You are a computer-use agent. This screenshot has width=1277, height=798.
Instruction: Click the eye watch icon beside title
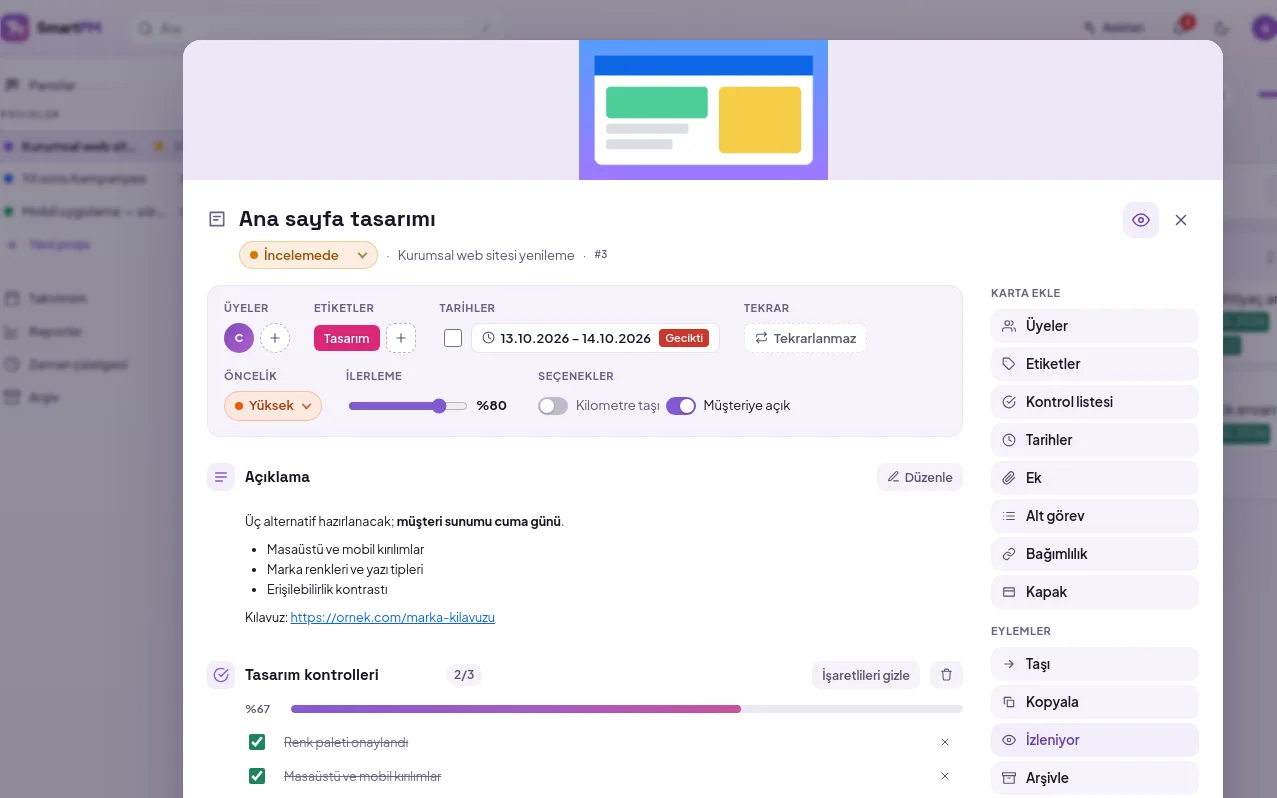pyautogui.click(x=1140, y=220)
